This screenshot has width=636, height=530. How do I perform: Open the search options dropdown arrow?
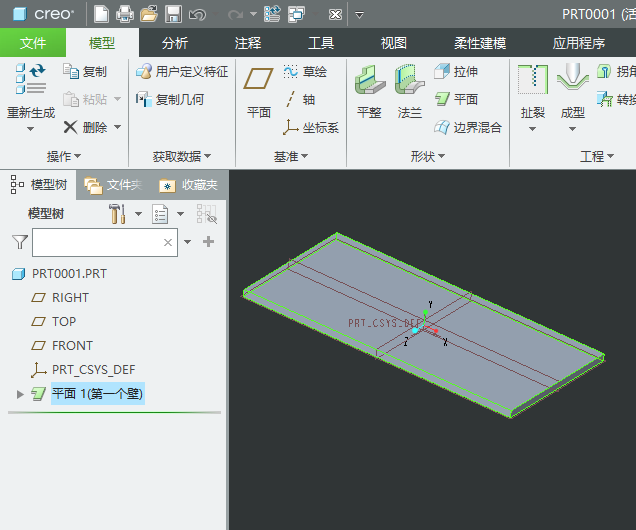(x=187, y=242)
